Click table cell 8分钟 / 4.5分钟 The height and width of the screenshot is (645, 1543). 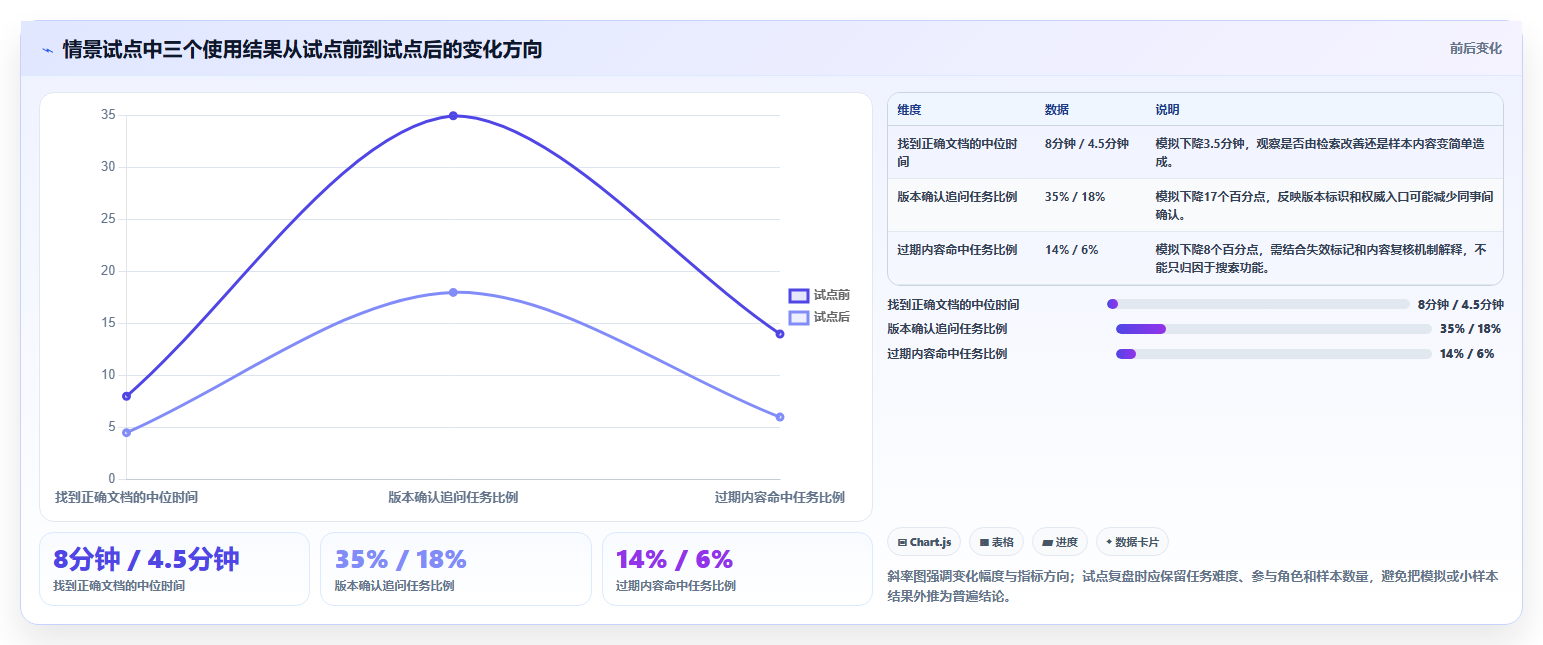pyautogui.click(x=1087, y=144)
